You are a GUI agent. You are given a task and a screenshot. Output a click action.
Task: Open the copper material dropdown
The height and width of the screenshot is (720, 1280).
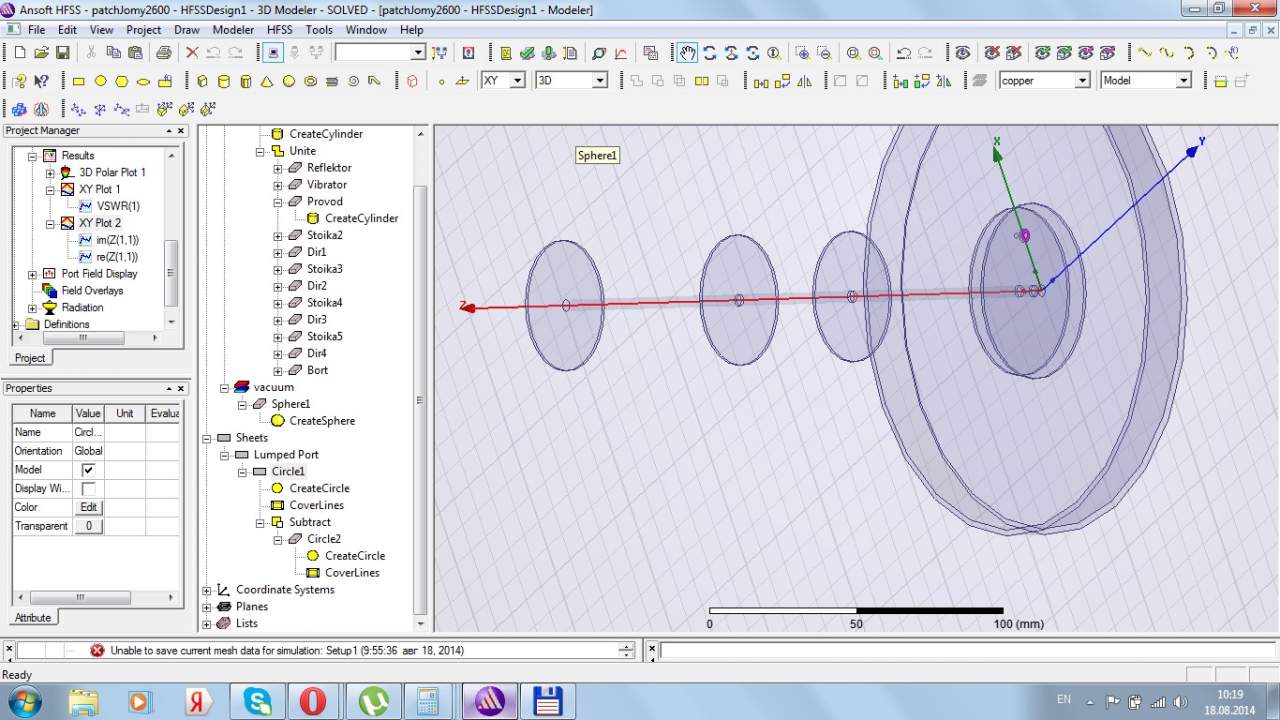click(x=1082, y=81)
